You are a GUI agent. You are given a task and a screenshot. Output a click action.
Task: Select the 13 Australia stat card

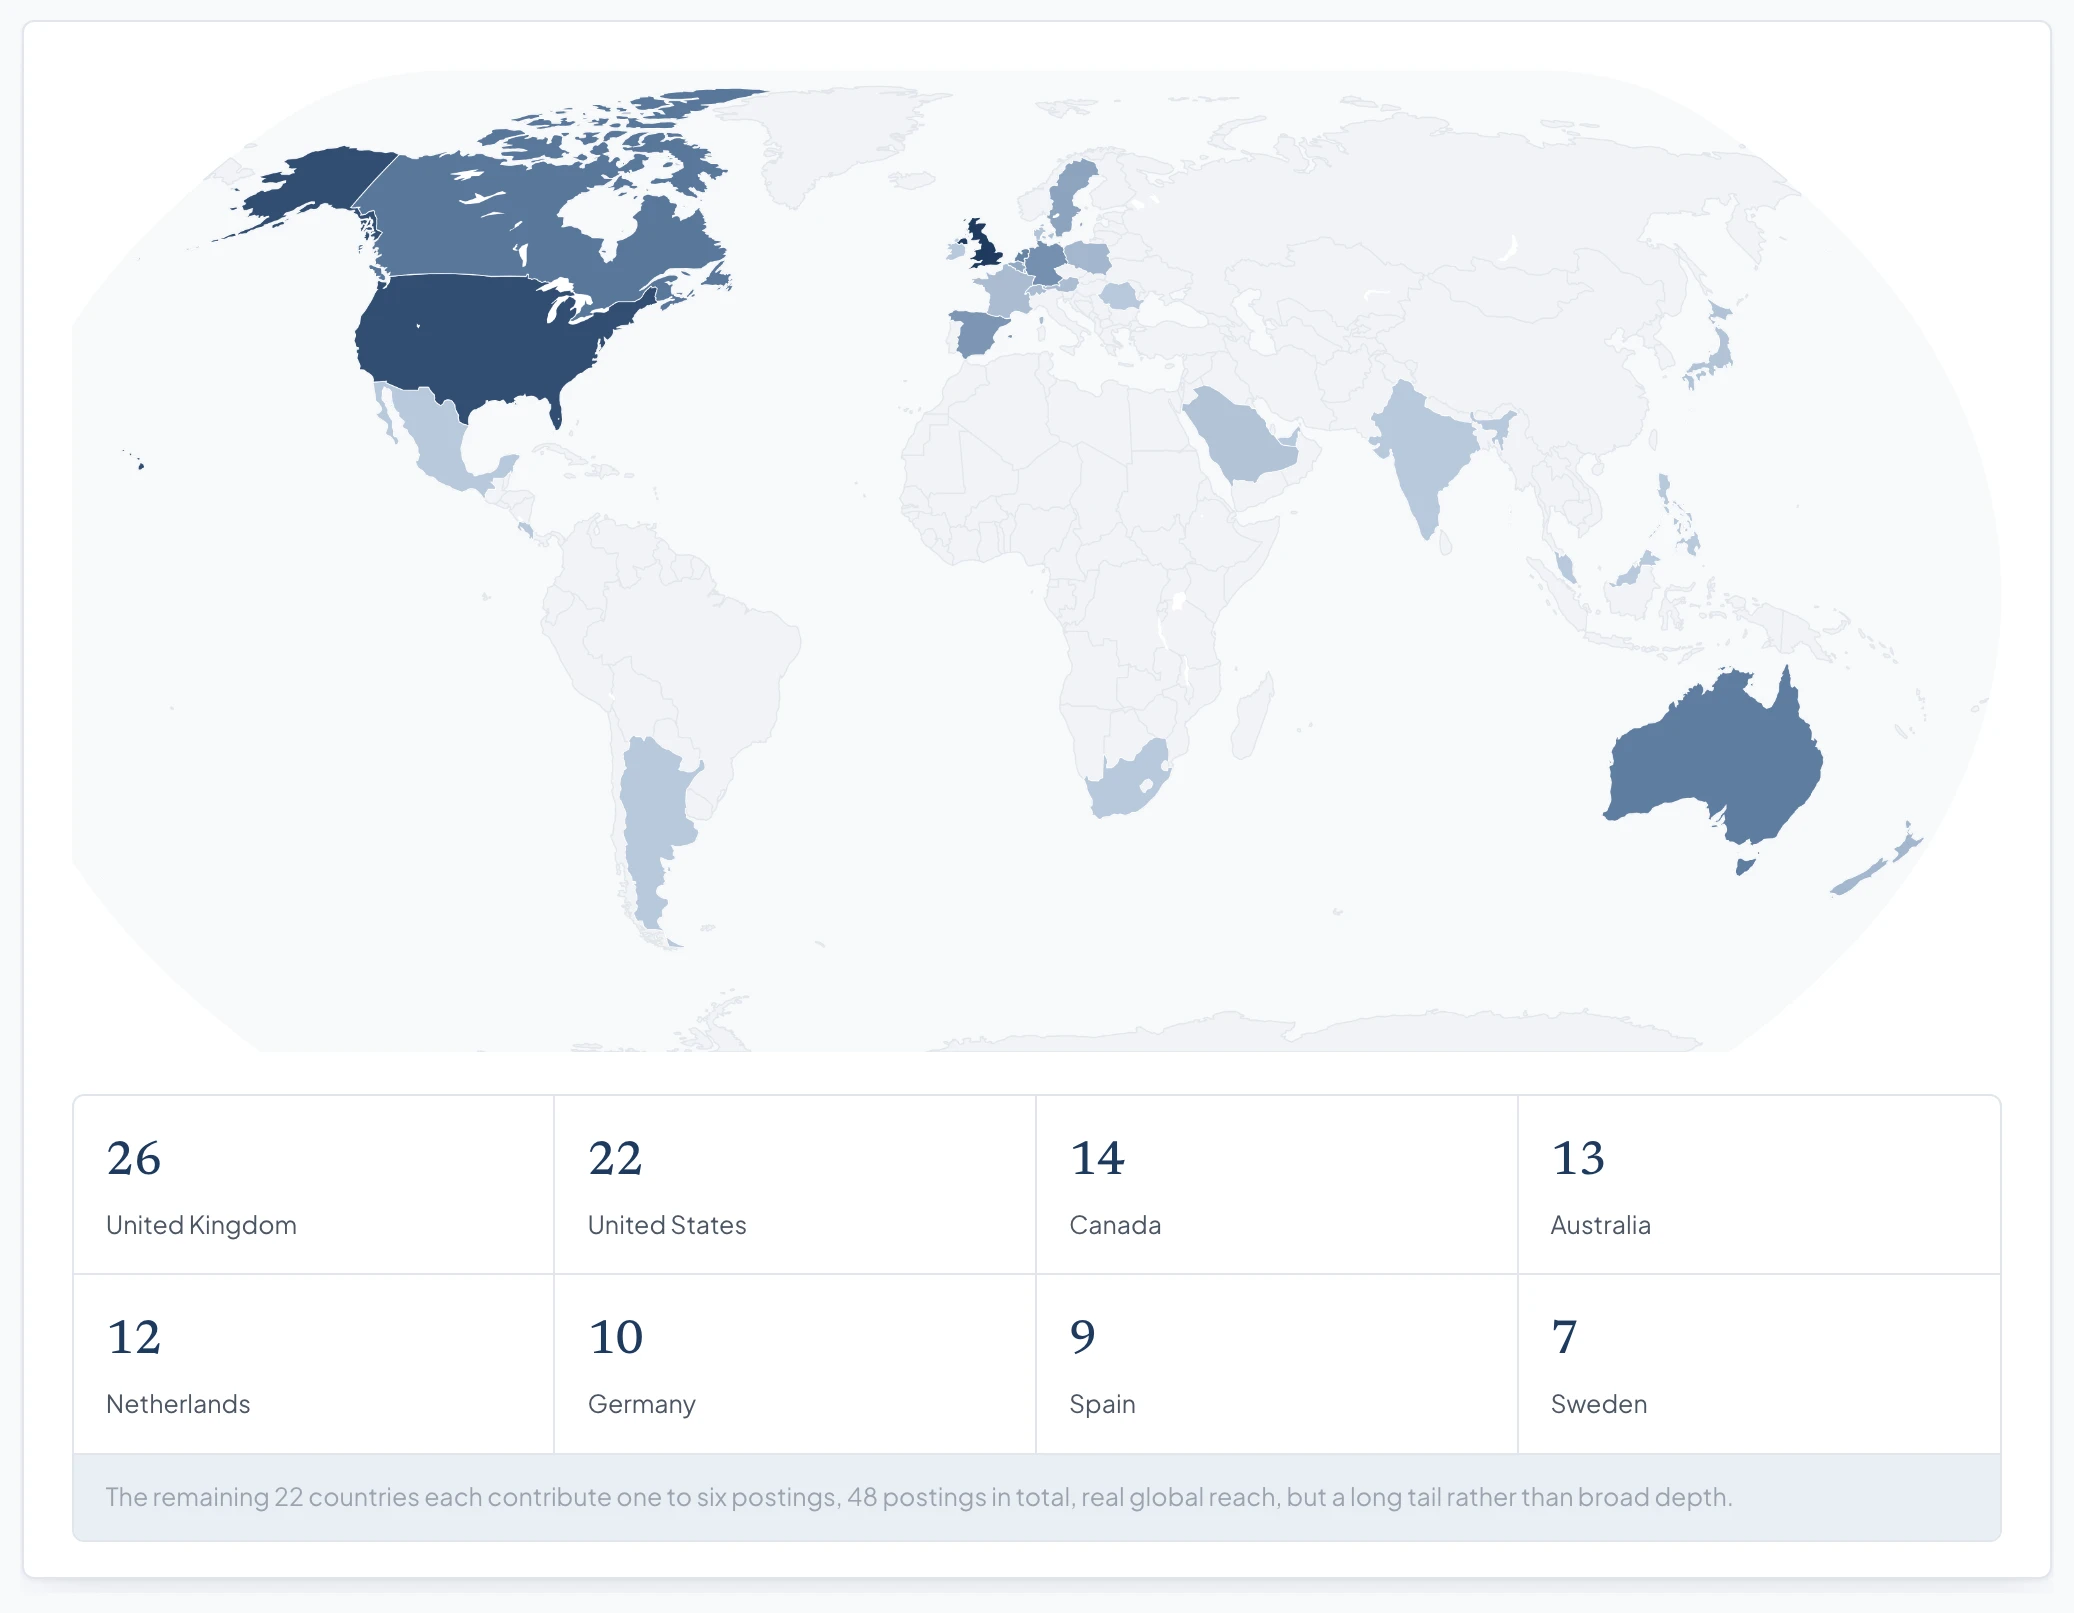click(x=1759, y=1184)
